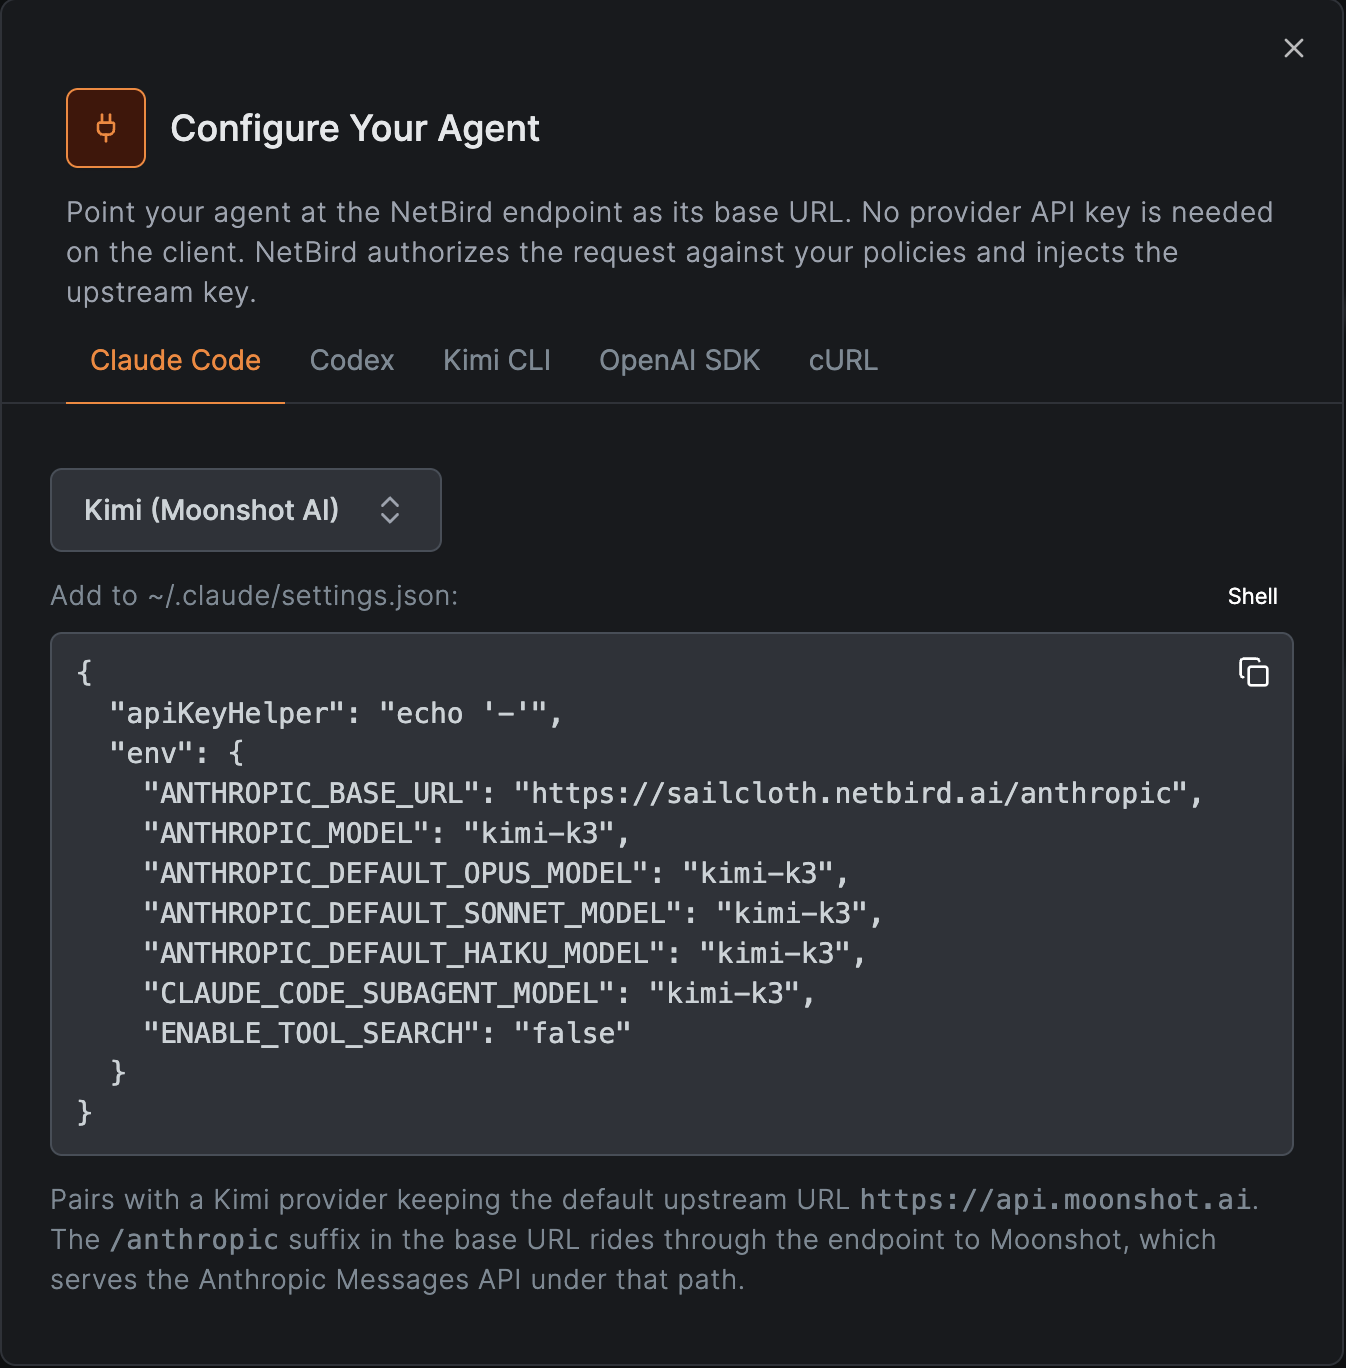Click the orange plug icon
Viewport: 1346px width, 1368px height.
pos(106,128)
